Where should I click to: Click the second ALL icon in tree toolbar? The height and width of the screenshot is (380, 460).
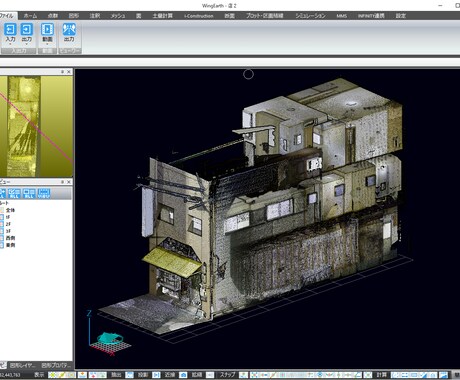(x=14, y=193)
